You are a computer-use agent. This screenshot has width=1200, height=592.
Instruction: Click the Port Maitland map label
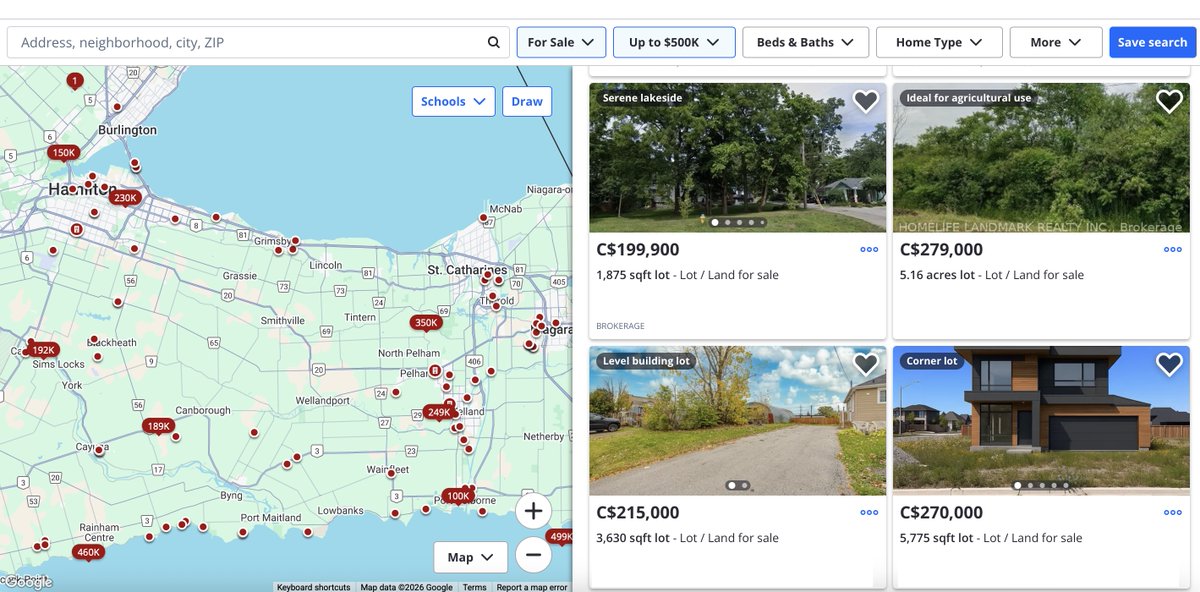coord(271,518)
